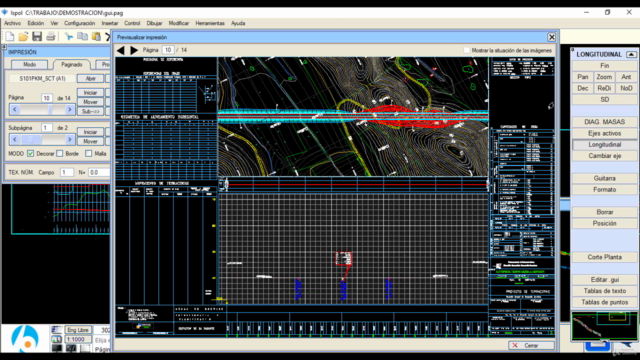Screen dimensions: 640x360
Task: Click Mover button in the Página section
Action: click(x=90, y=102)
